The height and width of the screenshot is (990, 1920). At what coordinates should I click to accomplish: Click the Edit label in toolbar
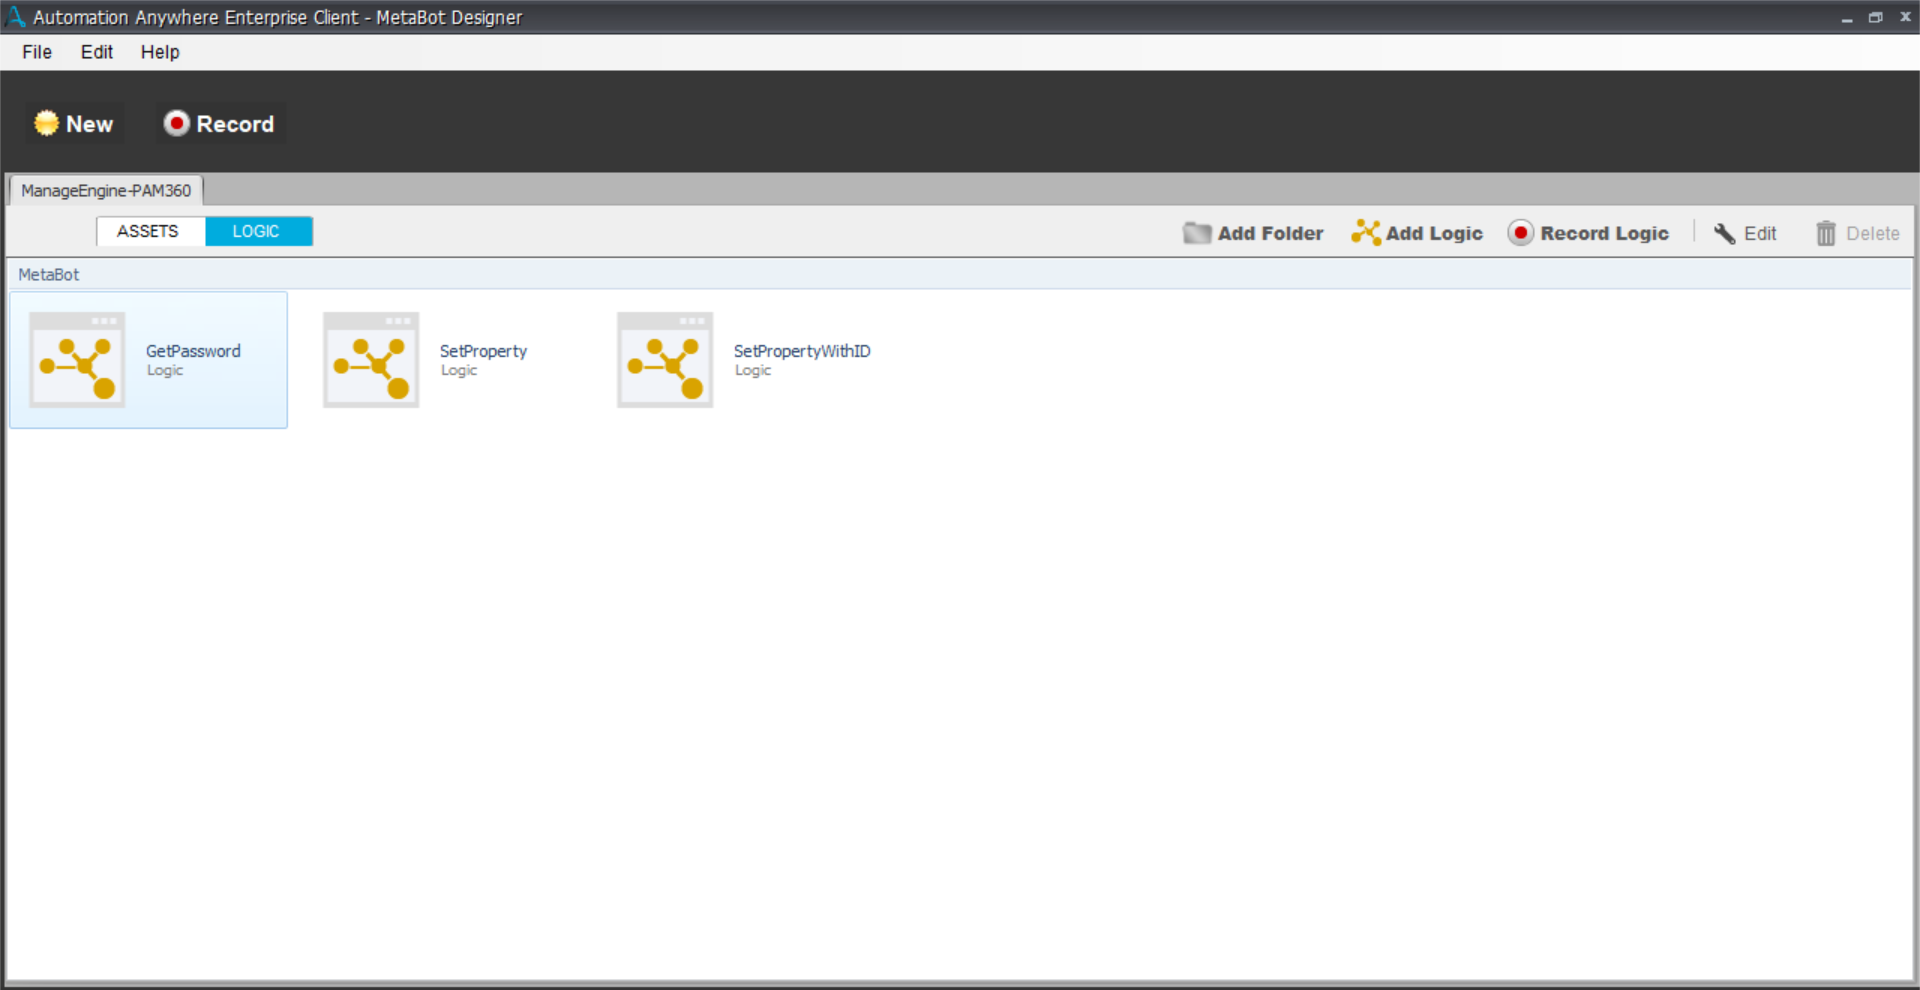1760,233
